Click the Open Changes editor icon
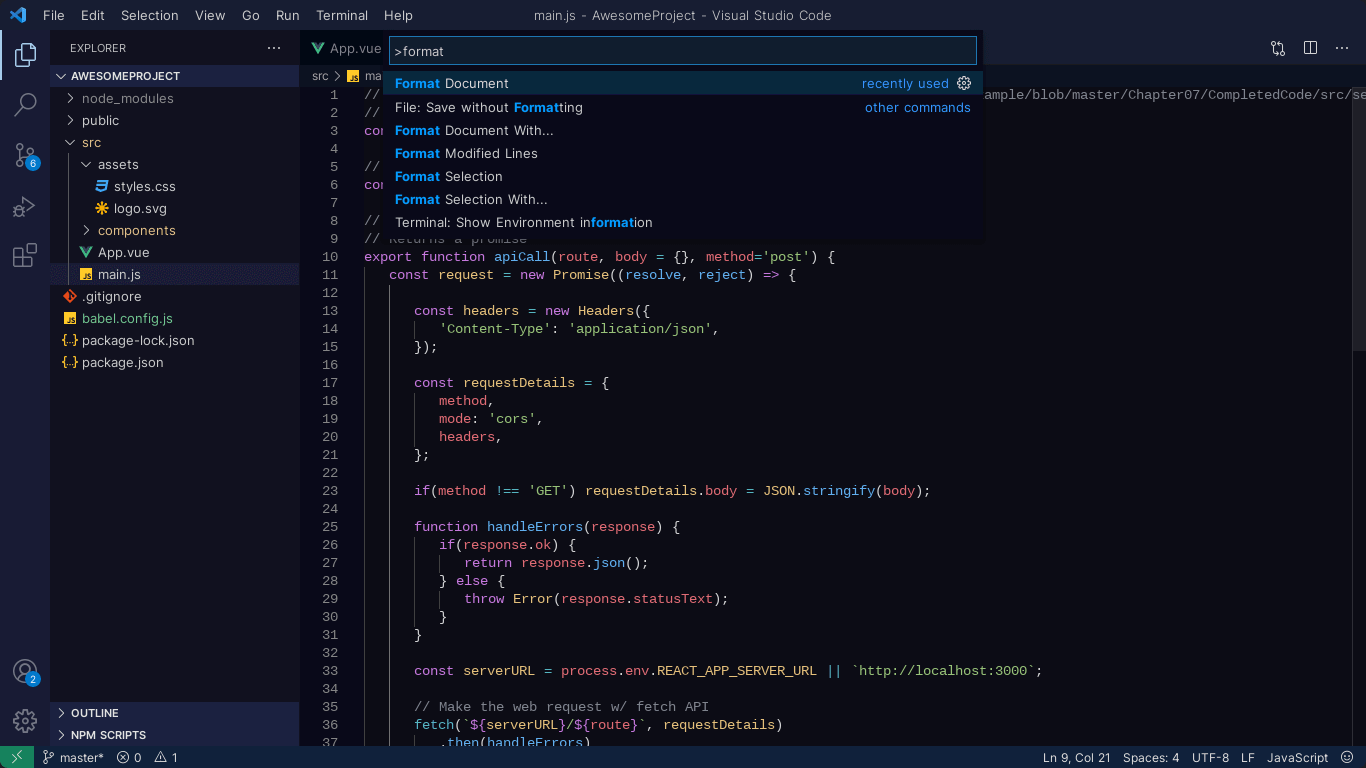Image resolution: width=1366 pixels, height=768 pixels. coord(1278,48)
